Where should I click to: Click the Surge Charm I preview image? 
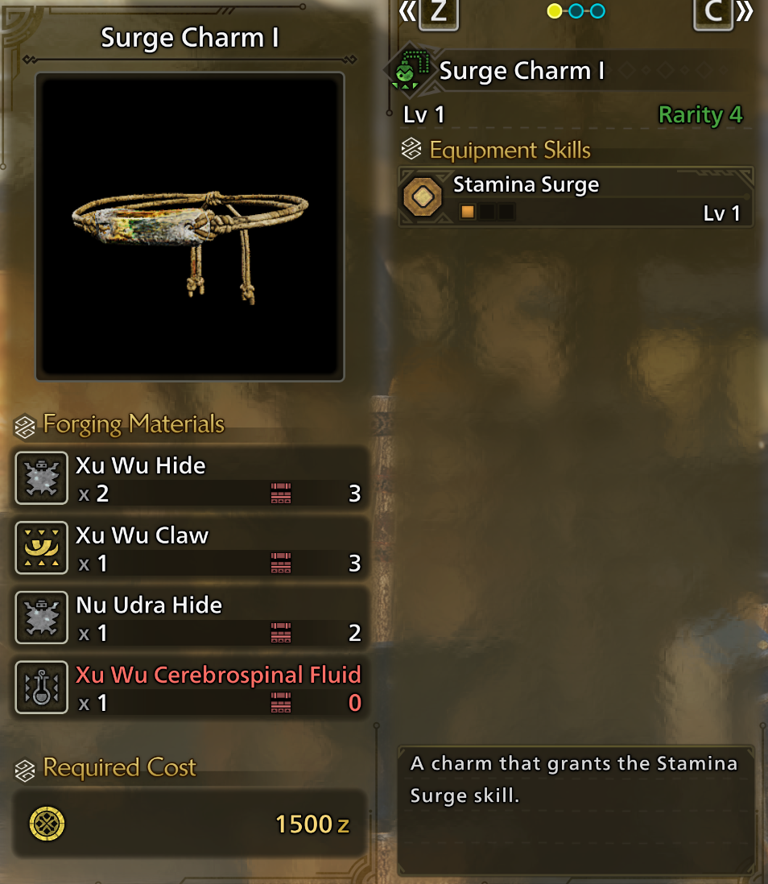click(190, 227)
